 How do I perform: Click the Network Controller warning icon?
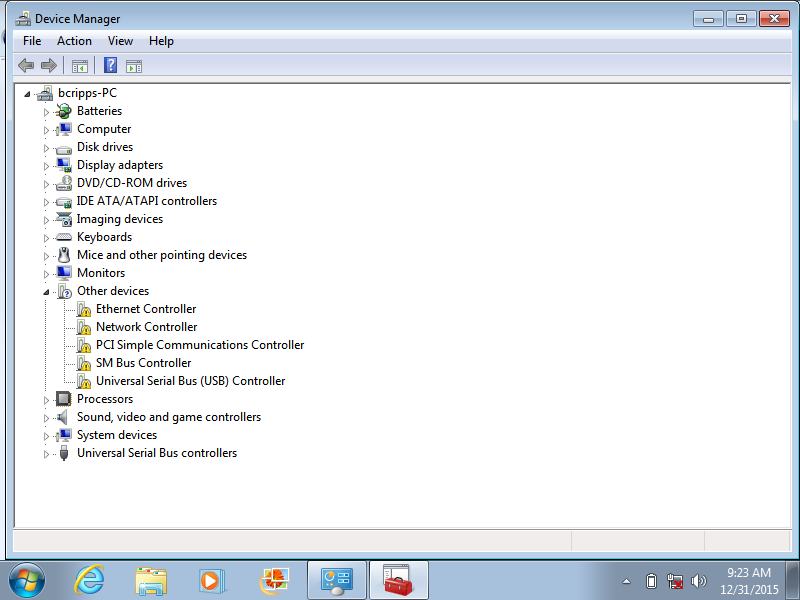tap(83, 327)
